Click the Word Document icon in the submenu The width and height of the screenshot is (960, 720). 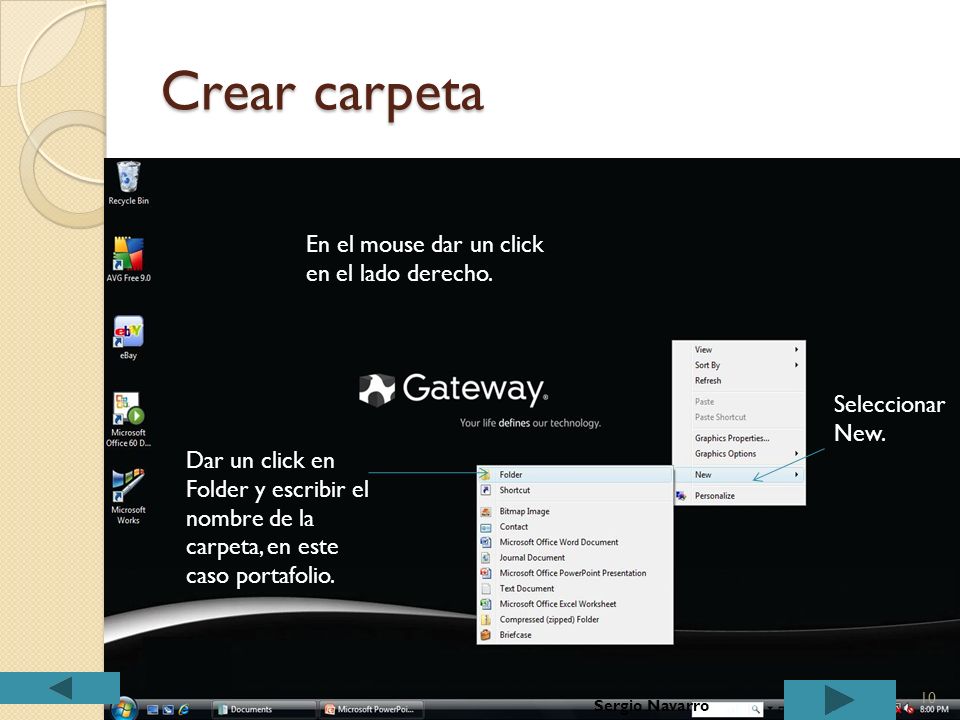click(x=486, y=542)
